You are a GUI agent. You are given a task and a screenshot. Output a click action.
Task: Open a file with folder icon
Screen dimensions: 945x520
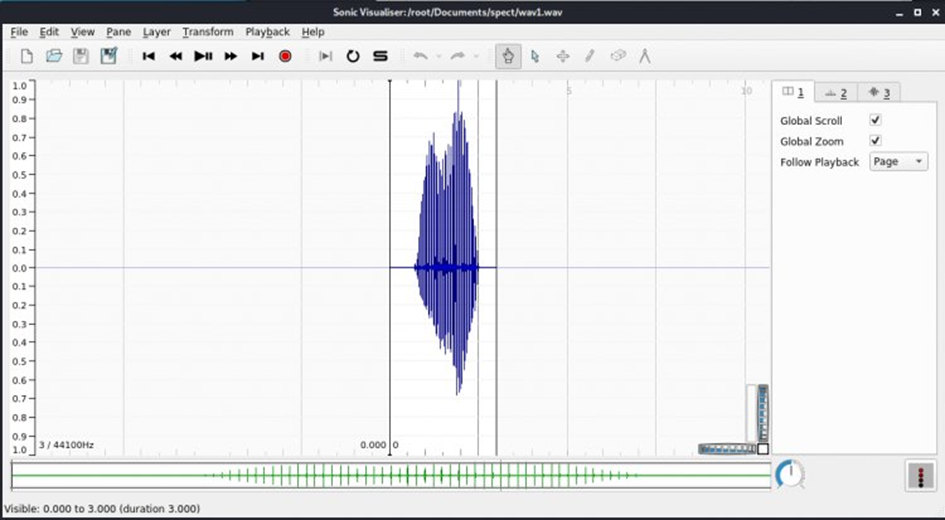[x=54, y=56]
